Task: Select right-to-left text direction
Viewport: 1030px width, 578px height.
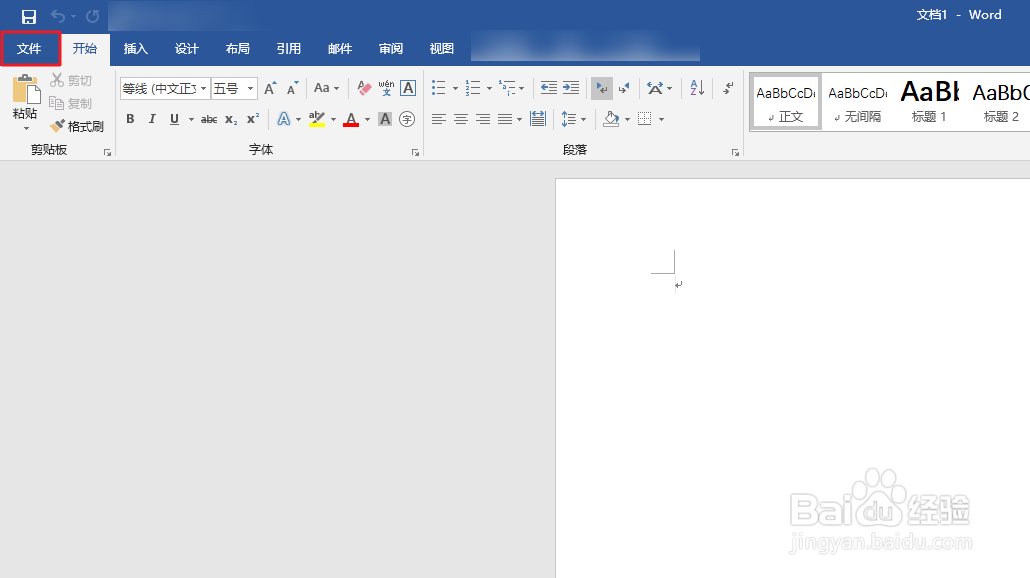Action: pos(624,88)
